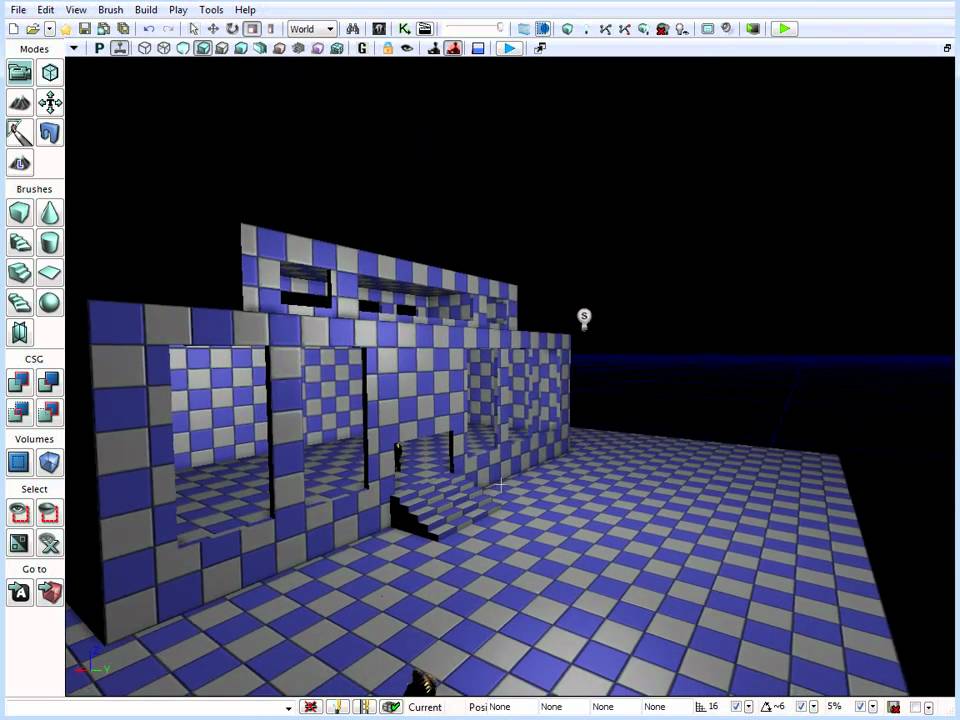Select the arrow pointer selection tool
The height and width of the screenshot is (720, 960).
(194, 29)
